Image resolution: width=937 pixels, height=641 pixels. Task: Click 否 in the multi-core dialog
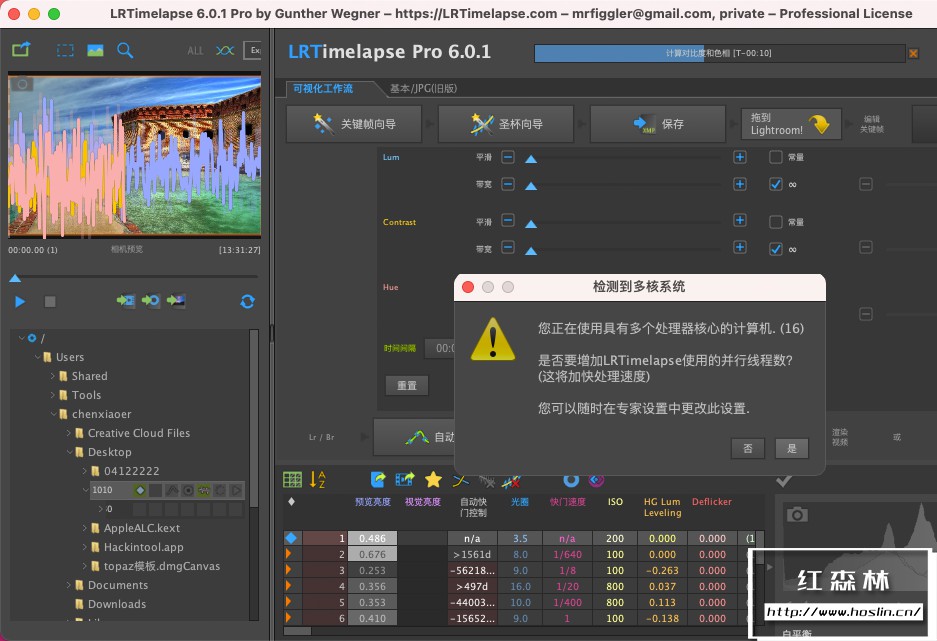tap(748, 448)
